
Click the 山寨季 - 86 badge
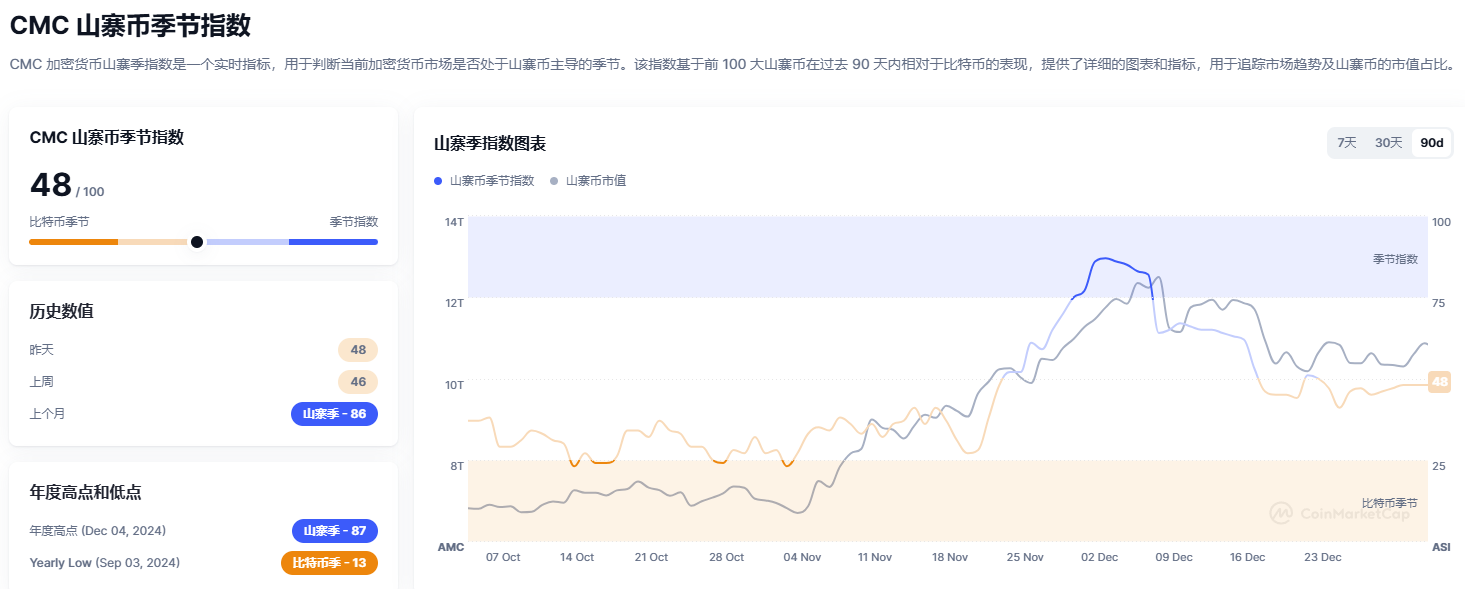click(x=335, y=413)
